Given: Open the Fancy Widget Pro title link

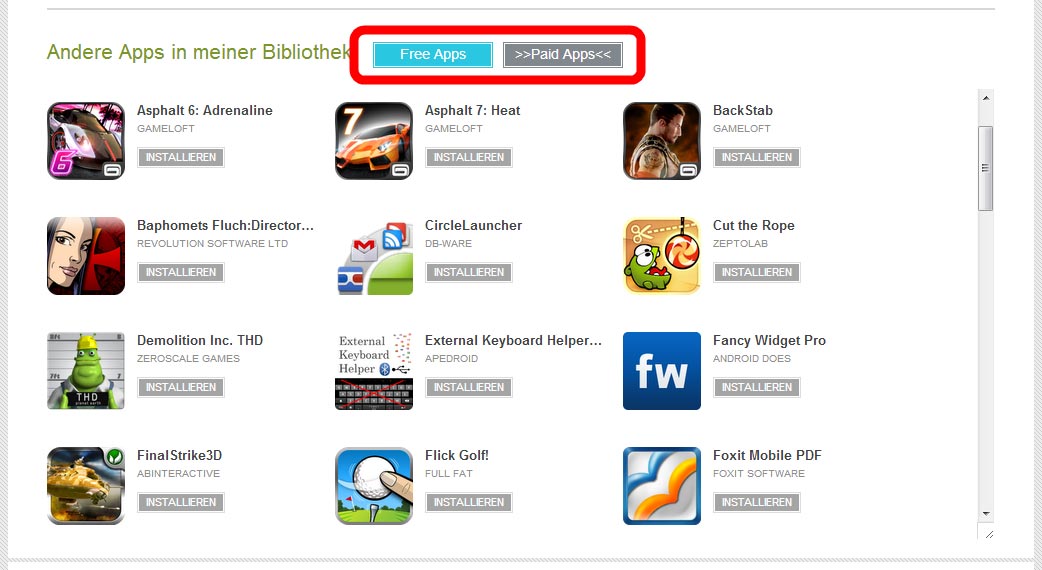Looking at the screenshot, I should pos(770,340).
